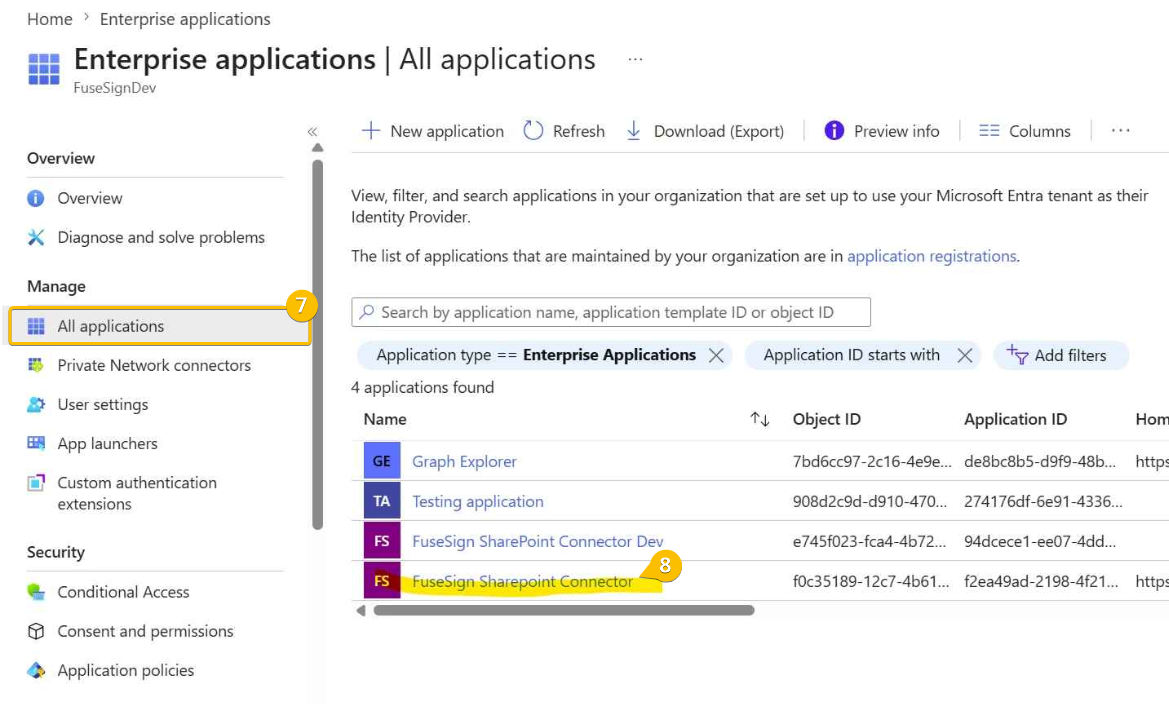Click the App launchers icon

36,443
